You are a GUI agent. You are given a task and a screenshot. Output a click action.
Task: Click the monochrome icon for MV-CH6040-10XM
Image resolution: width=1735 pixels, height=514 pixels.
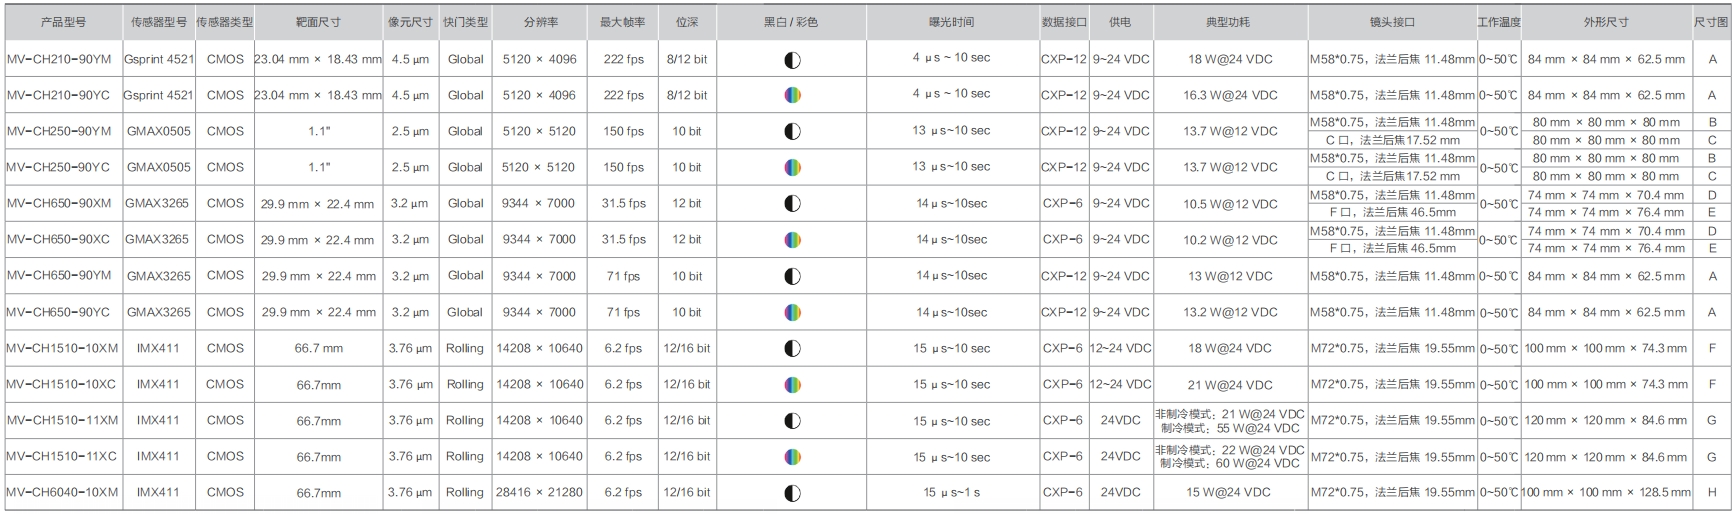click(x=792, y=493)
